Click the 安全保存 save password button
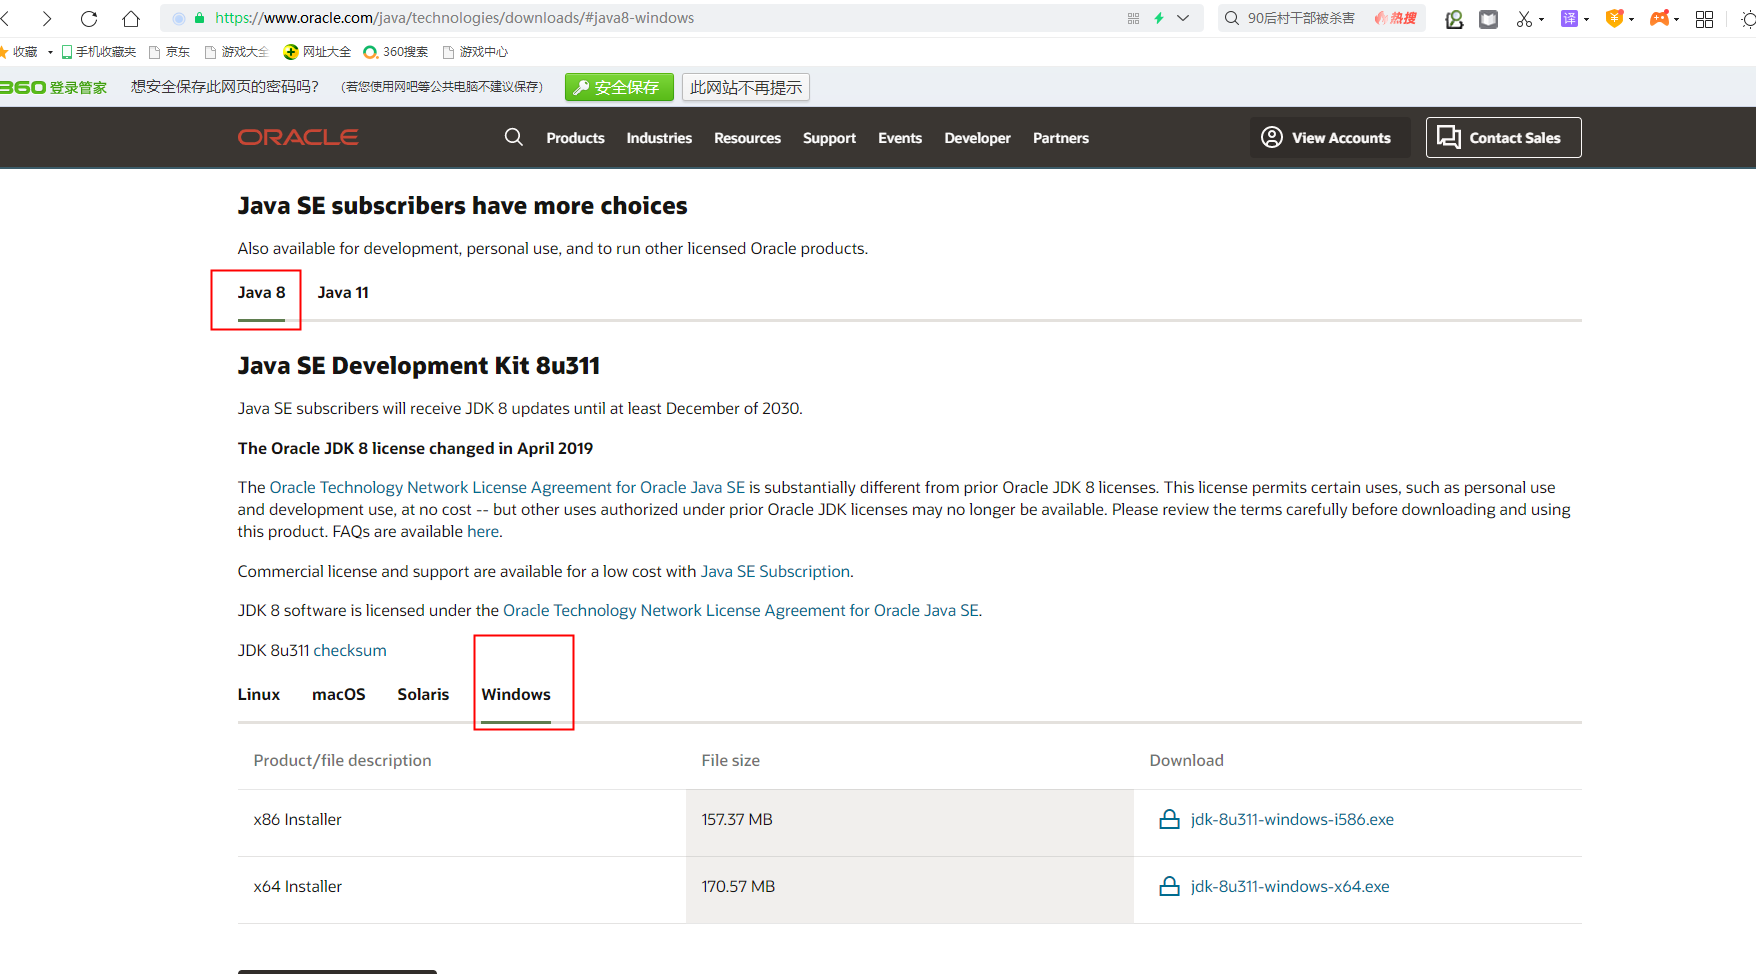This screenshot has width=1756, height=974. [619, 87]
